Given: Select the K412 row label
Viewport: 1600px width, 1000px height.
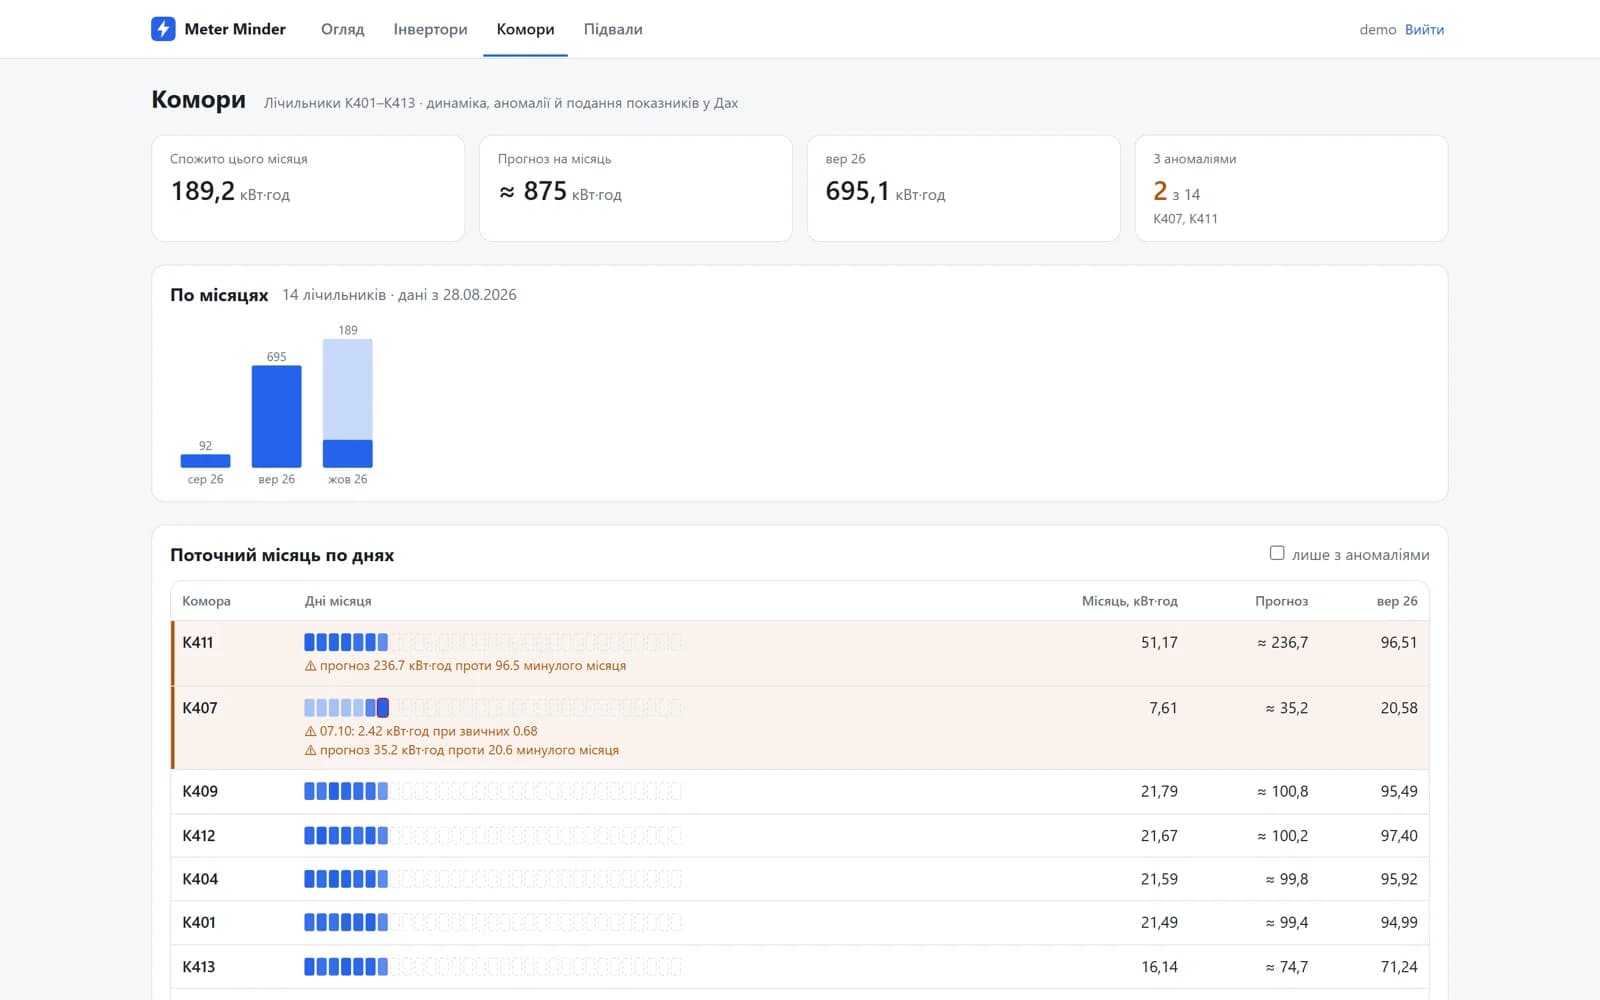Looking at the screenshot, I should (x=199, y=835).
